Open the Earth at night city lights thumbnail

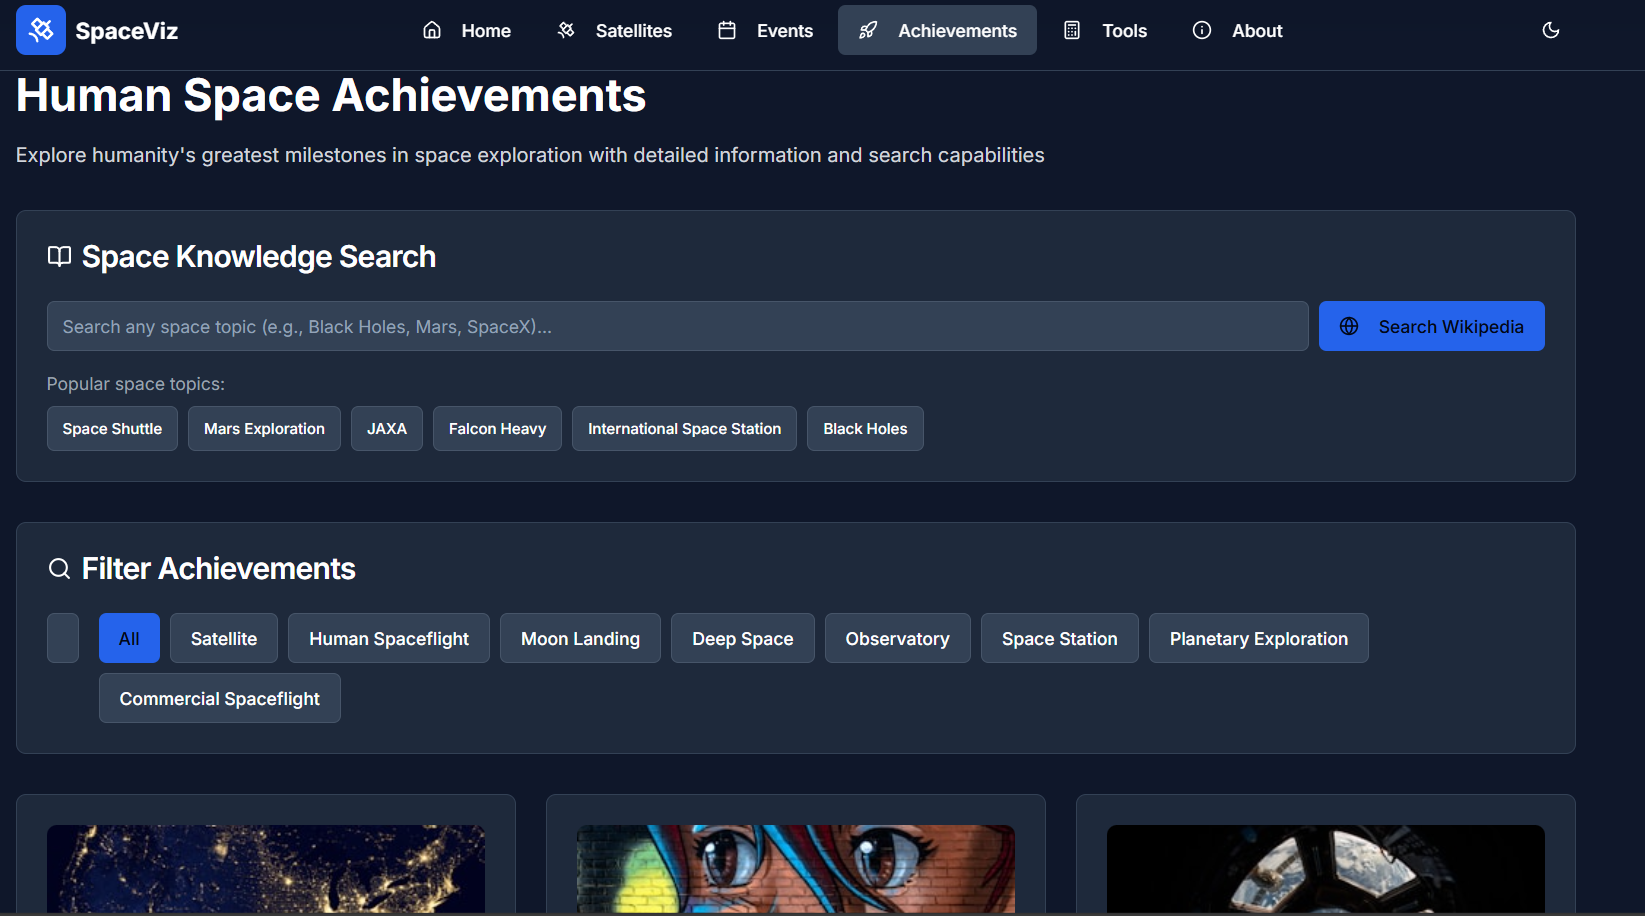(x=266, y=868)
